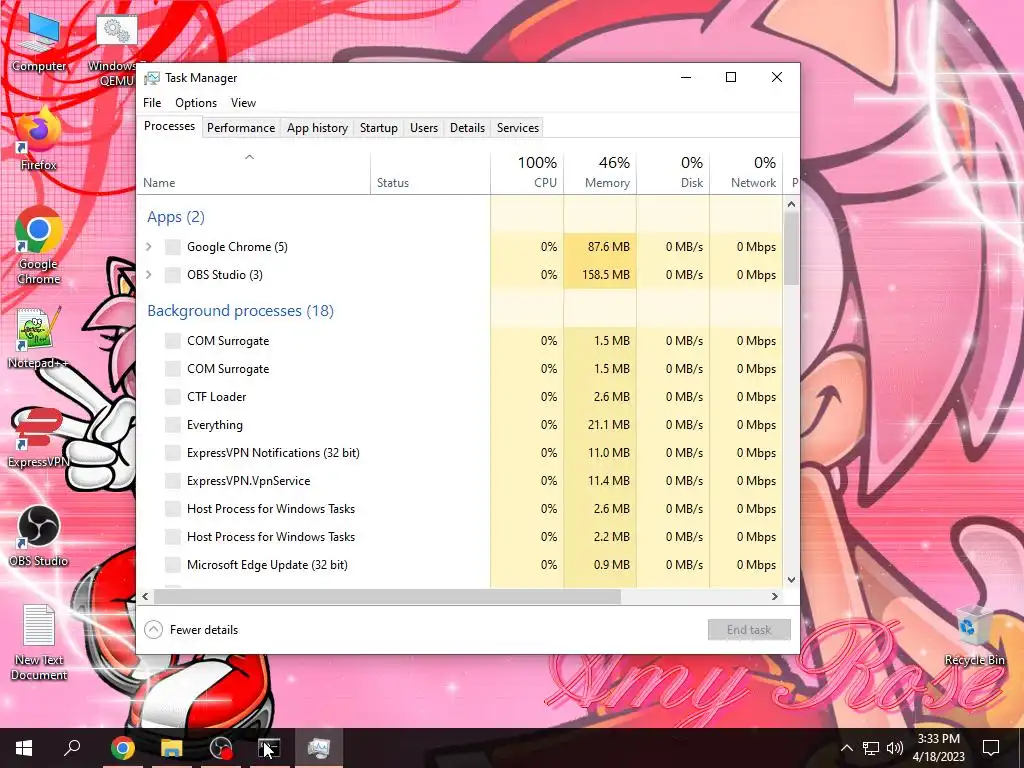Screen dimensions: 1024x768
Task: Switch to the Startup tab
Action: 379,128
